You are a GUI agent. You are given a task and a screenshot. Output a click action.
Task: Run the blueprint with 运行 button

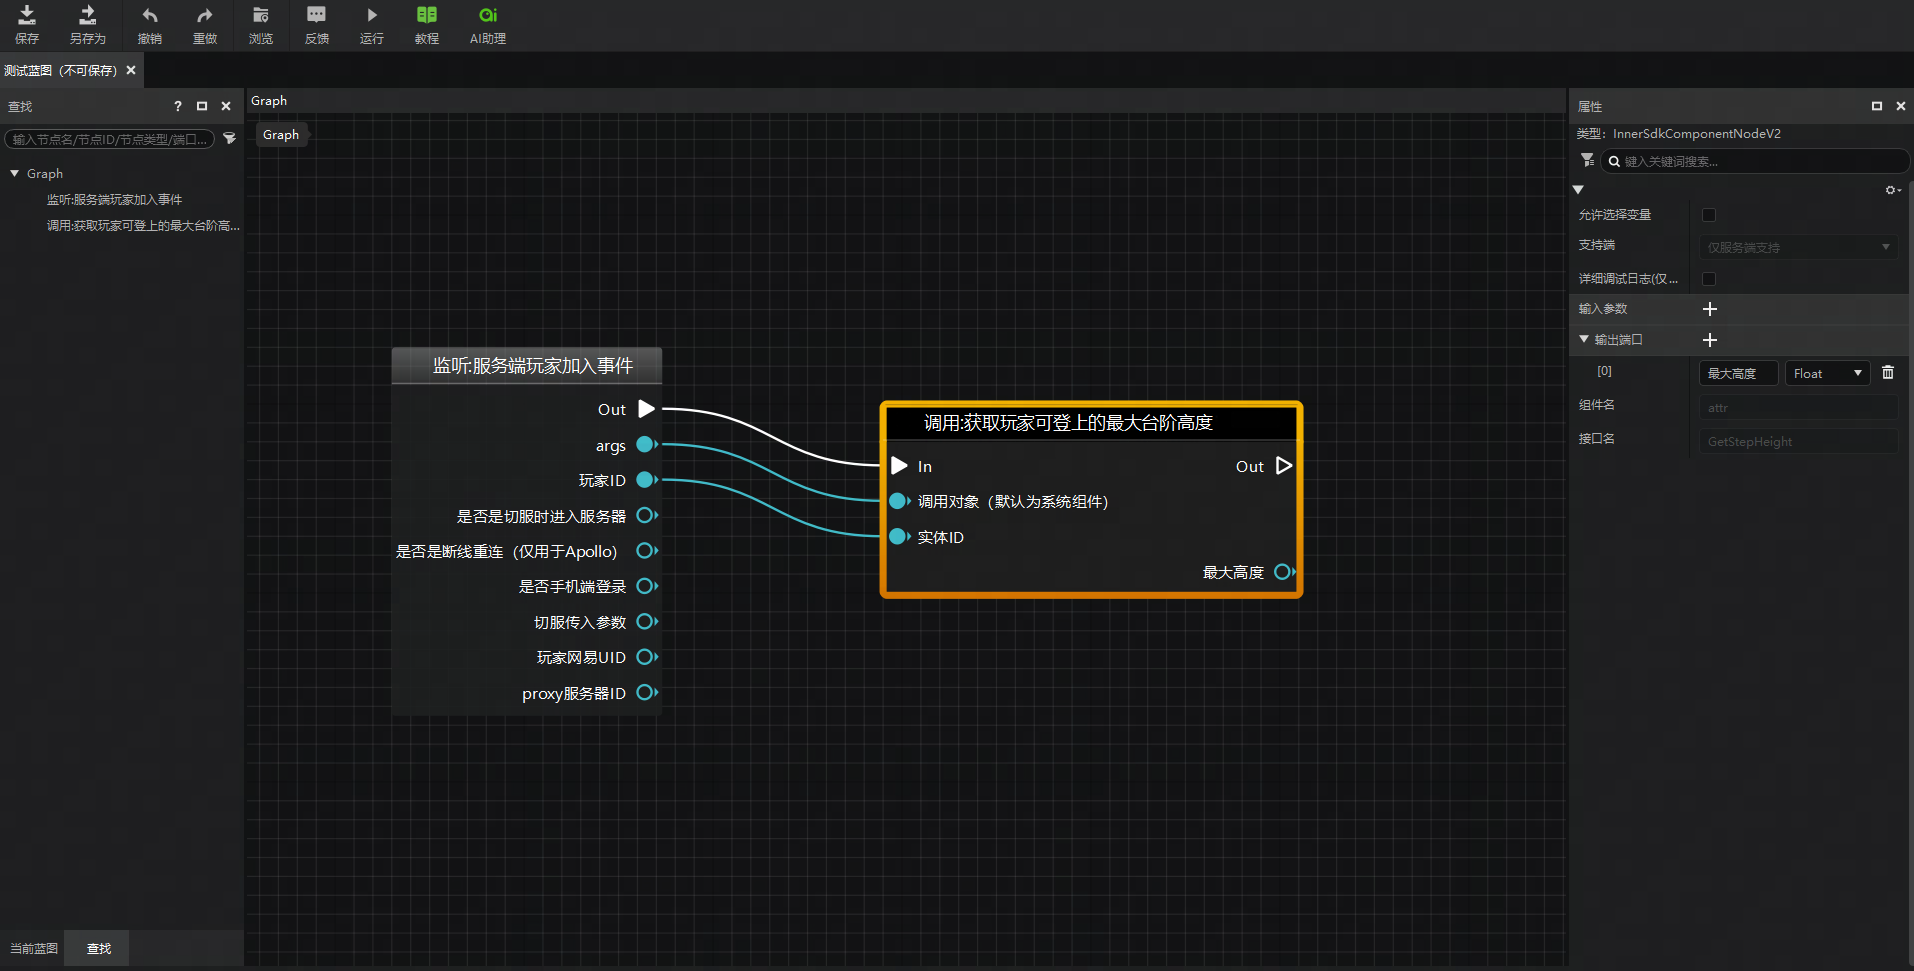point(371,25)
